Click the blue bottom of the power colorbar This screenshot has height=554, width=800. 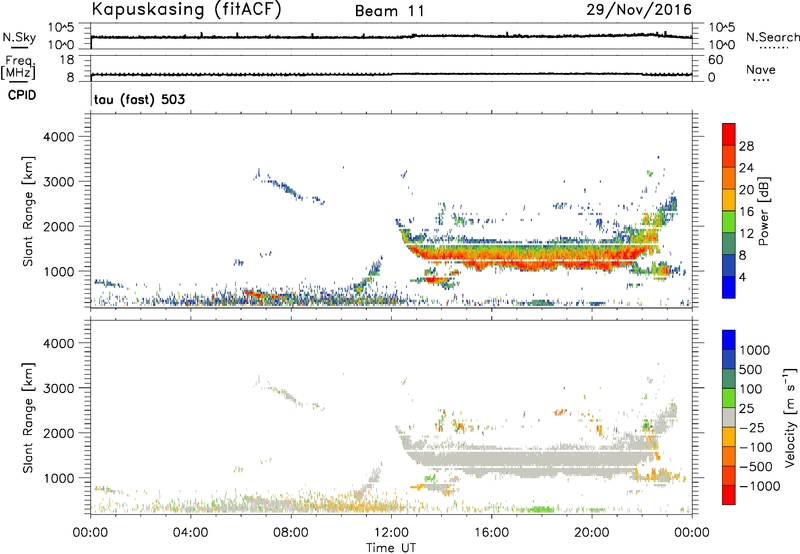(729, 287)
